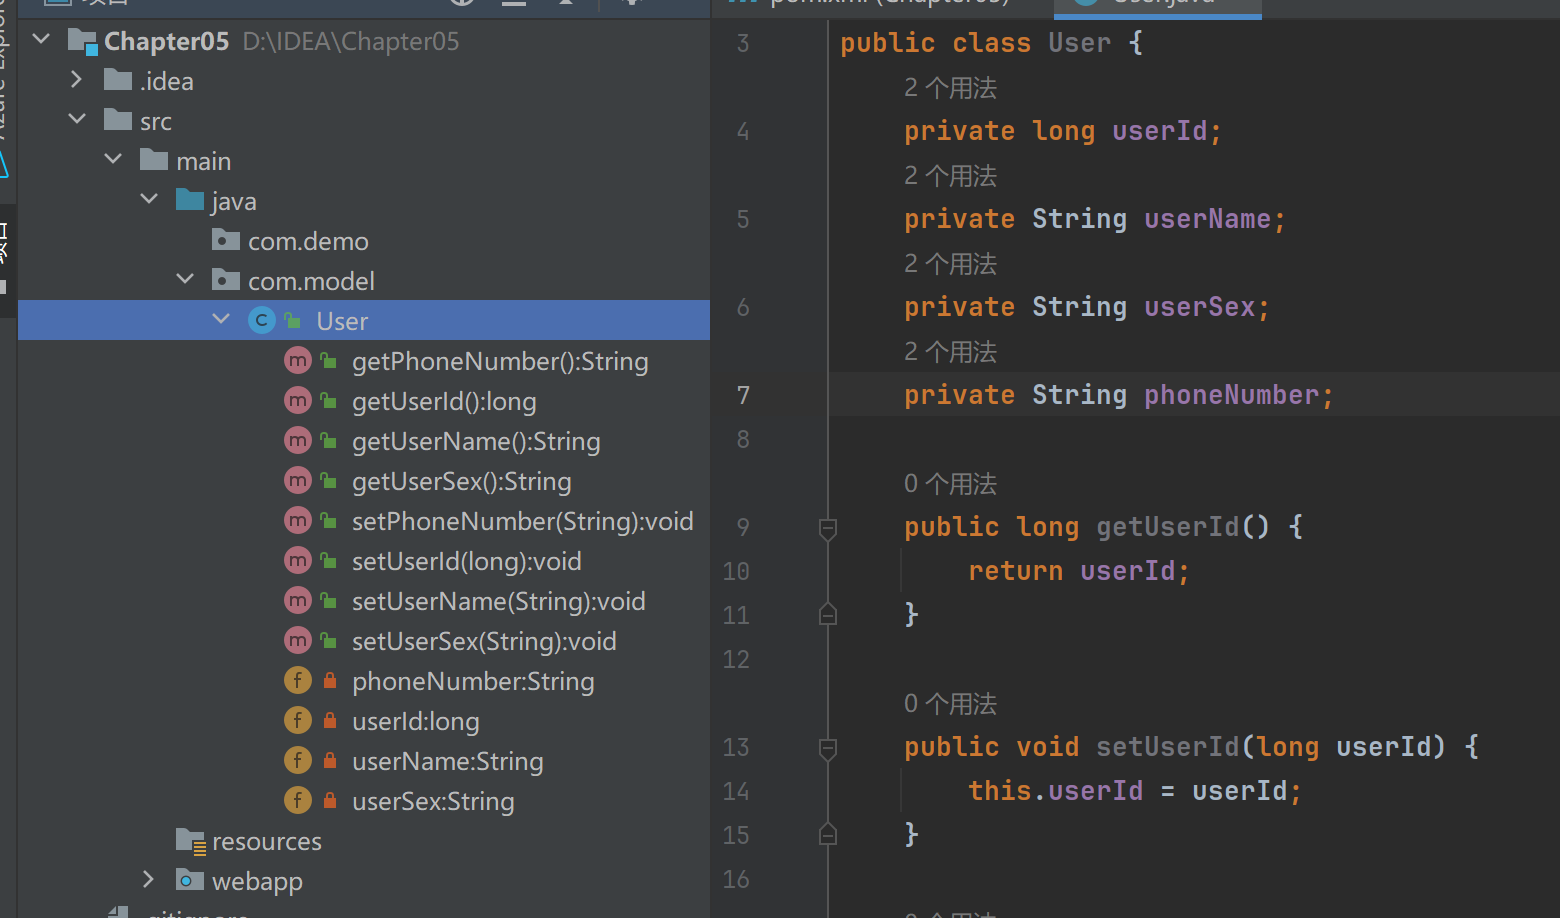This screenshot has width=1560, height=918.
Task: Click the field icon beside phoneNumber:String
Action: coord(297,680)
